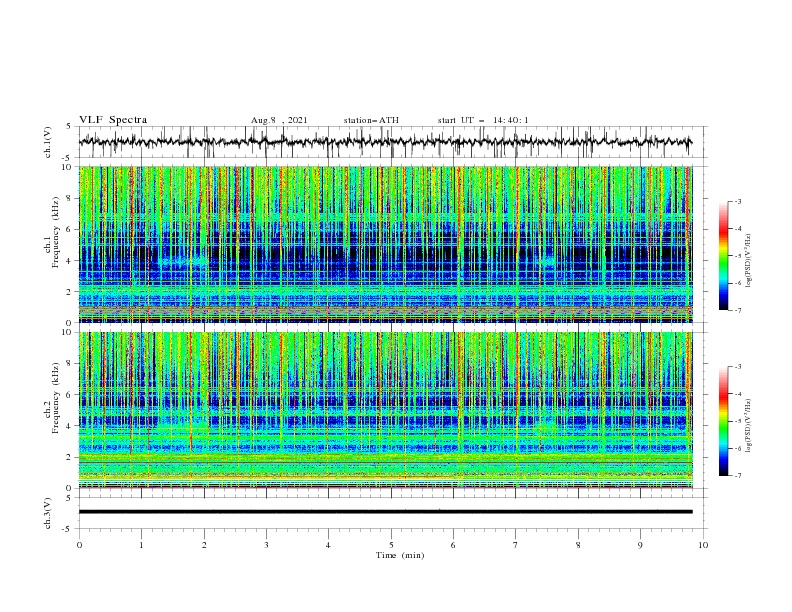Click the lower colorbar log(PSD)(V²/Hz) label
The width and height of the screenshot is (792, 612).
pos(748,426)
